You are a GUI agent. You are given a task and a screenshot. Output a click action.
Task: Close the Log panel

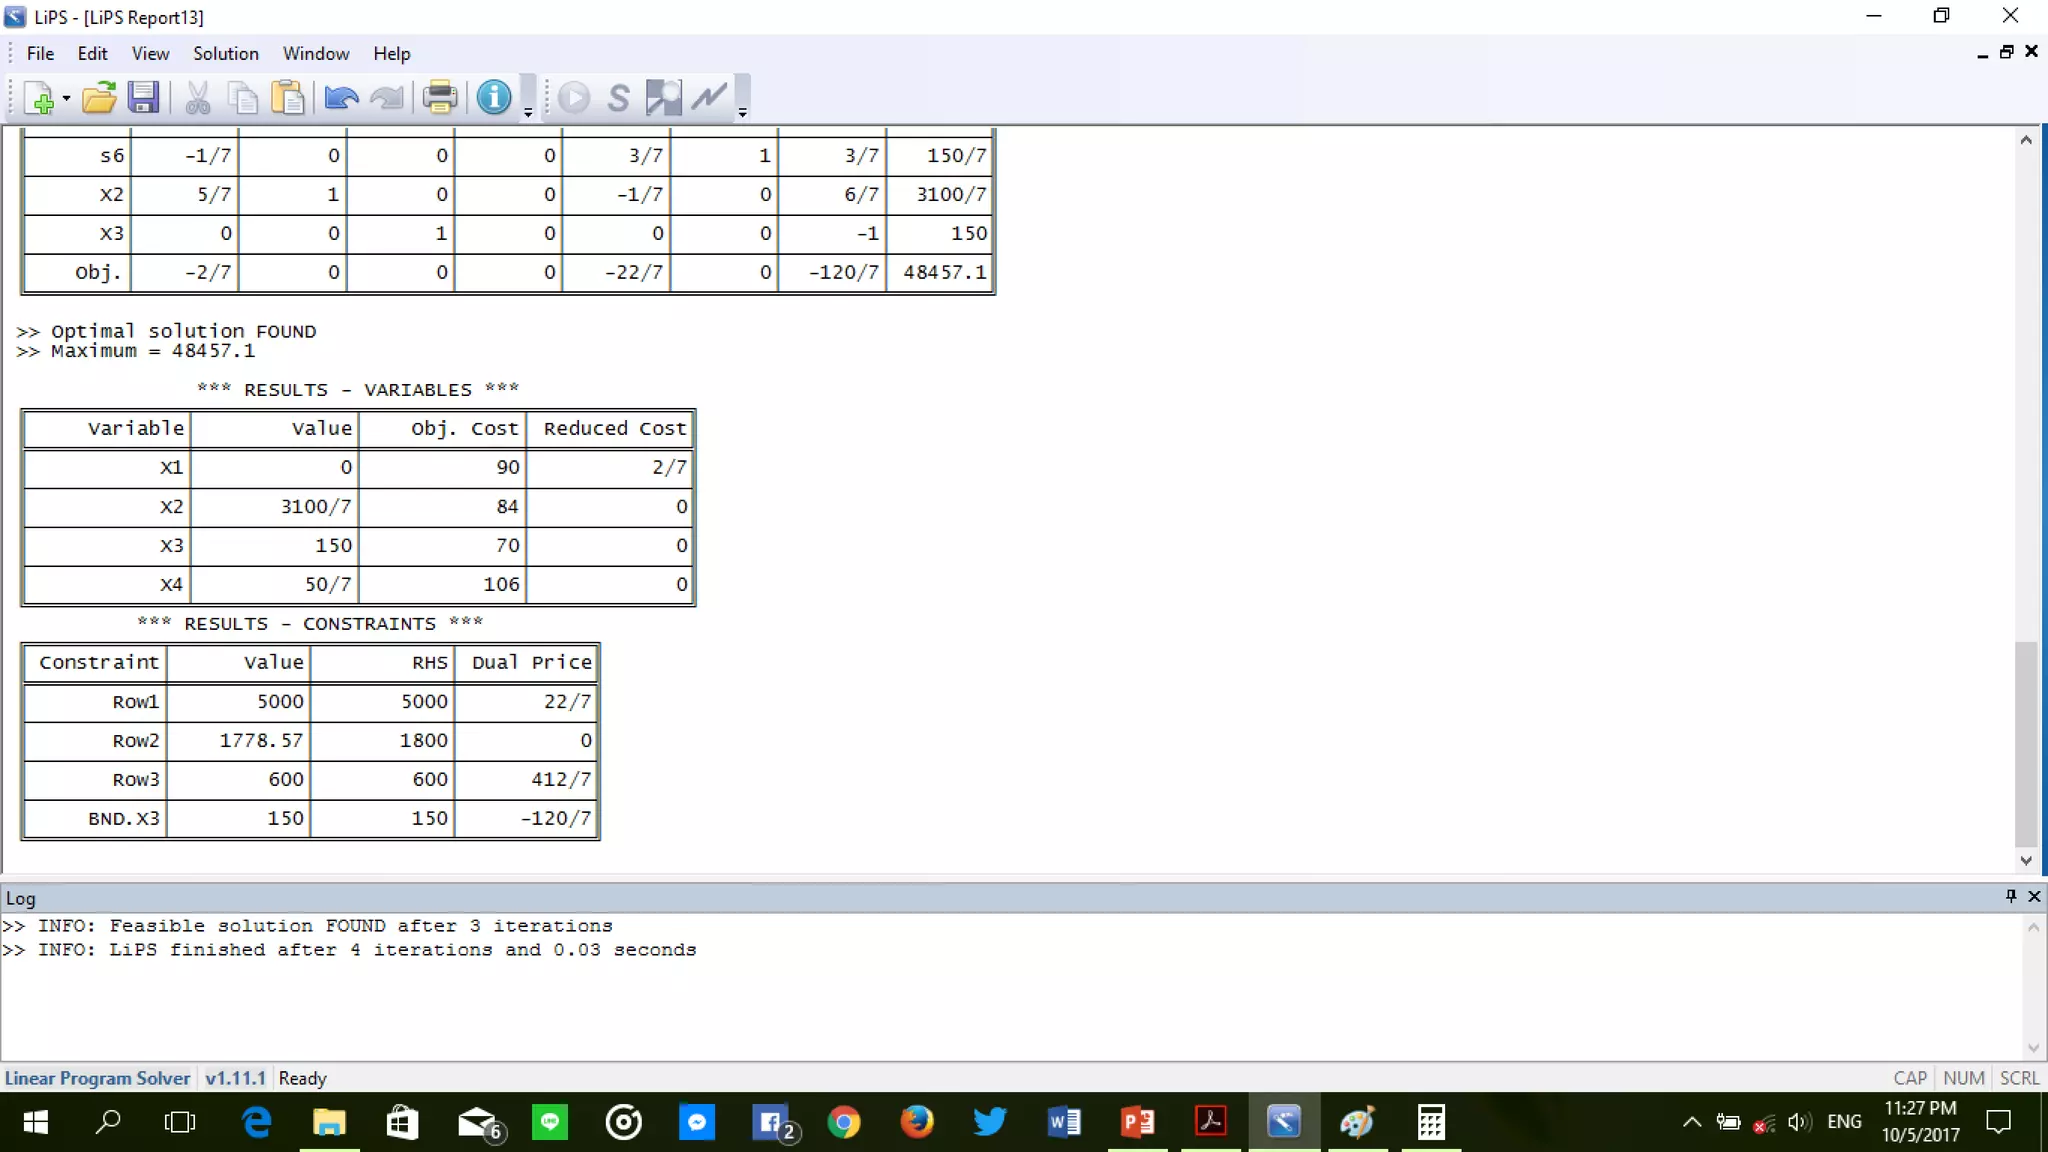(2033, 896)
